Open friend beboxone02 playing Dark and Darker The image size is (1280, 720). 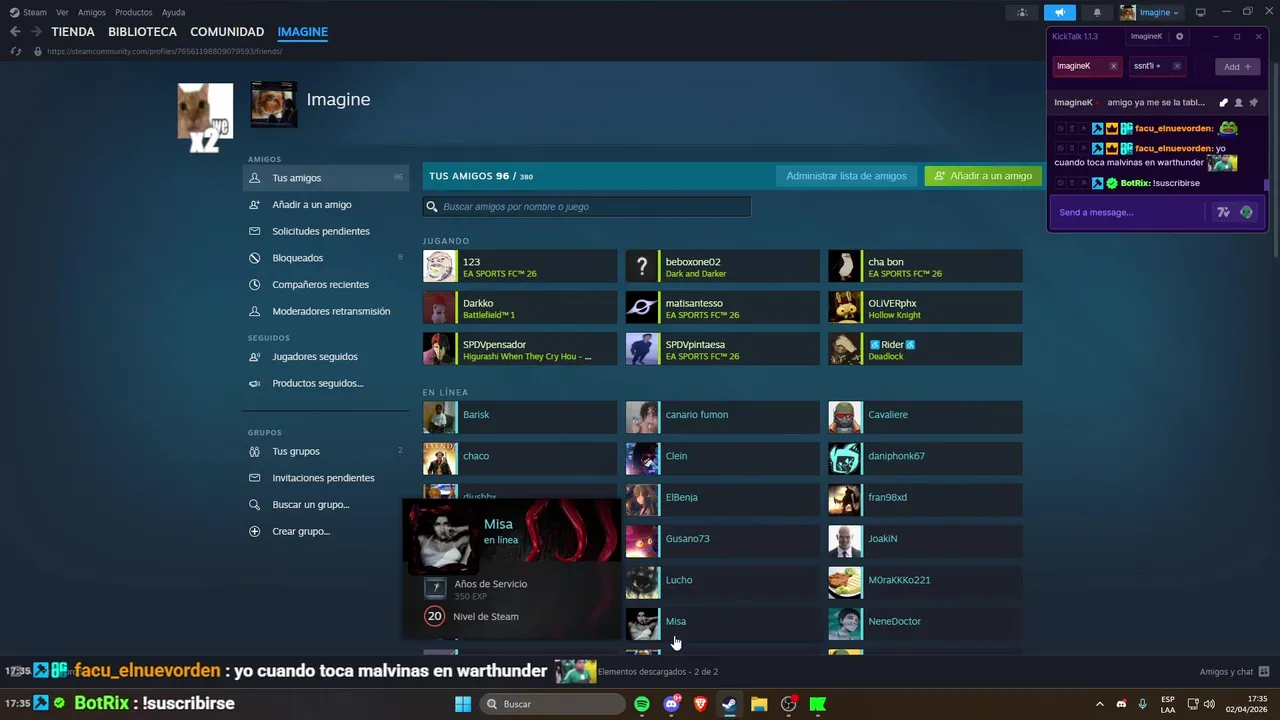click(722, 267)
